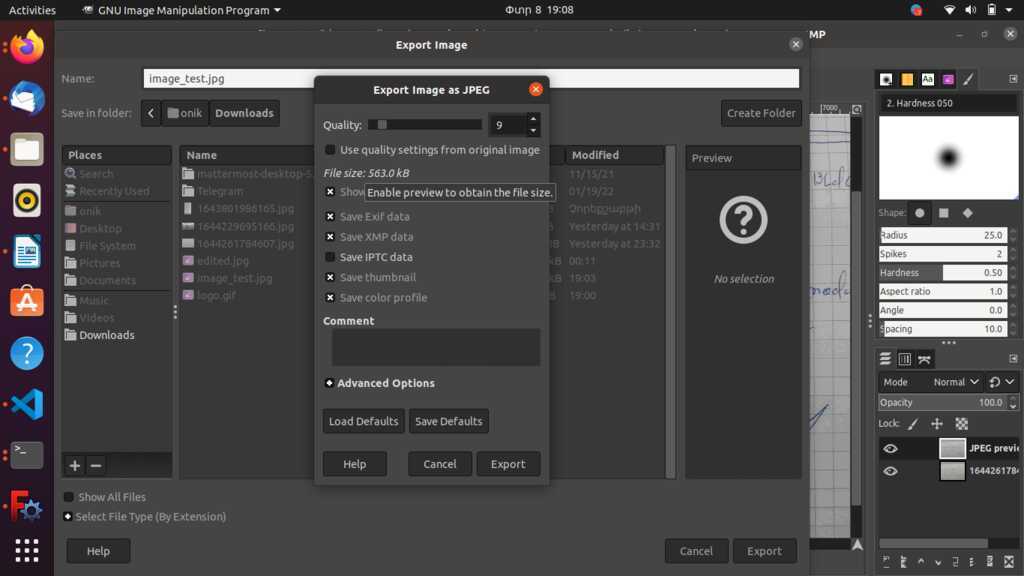Remove a bookmark with the minus button
1024x576 pixels.
pyautogui.click(x=95, y=466)
